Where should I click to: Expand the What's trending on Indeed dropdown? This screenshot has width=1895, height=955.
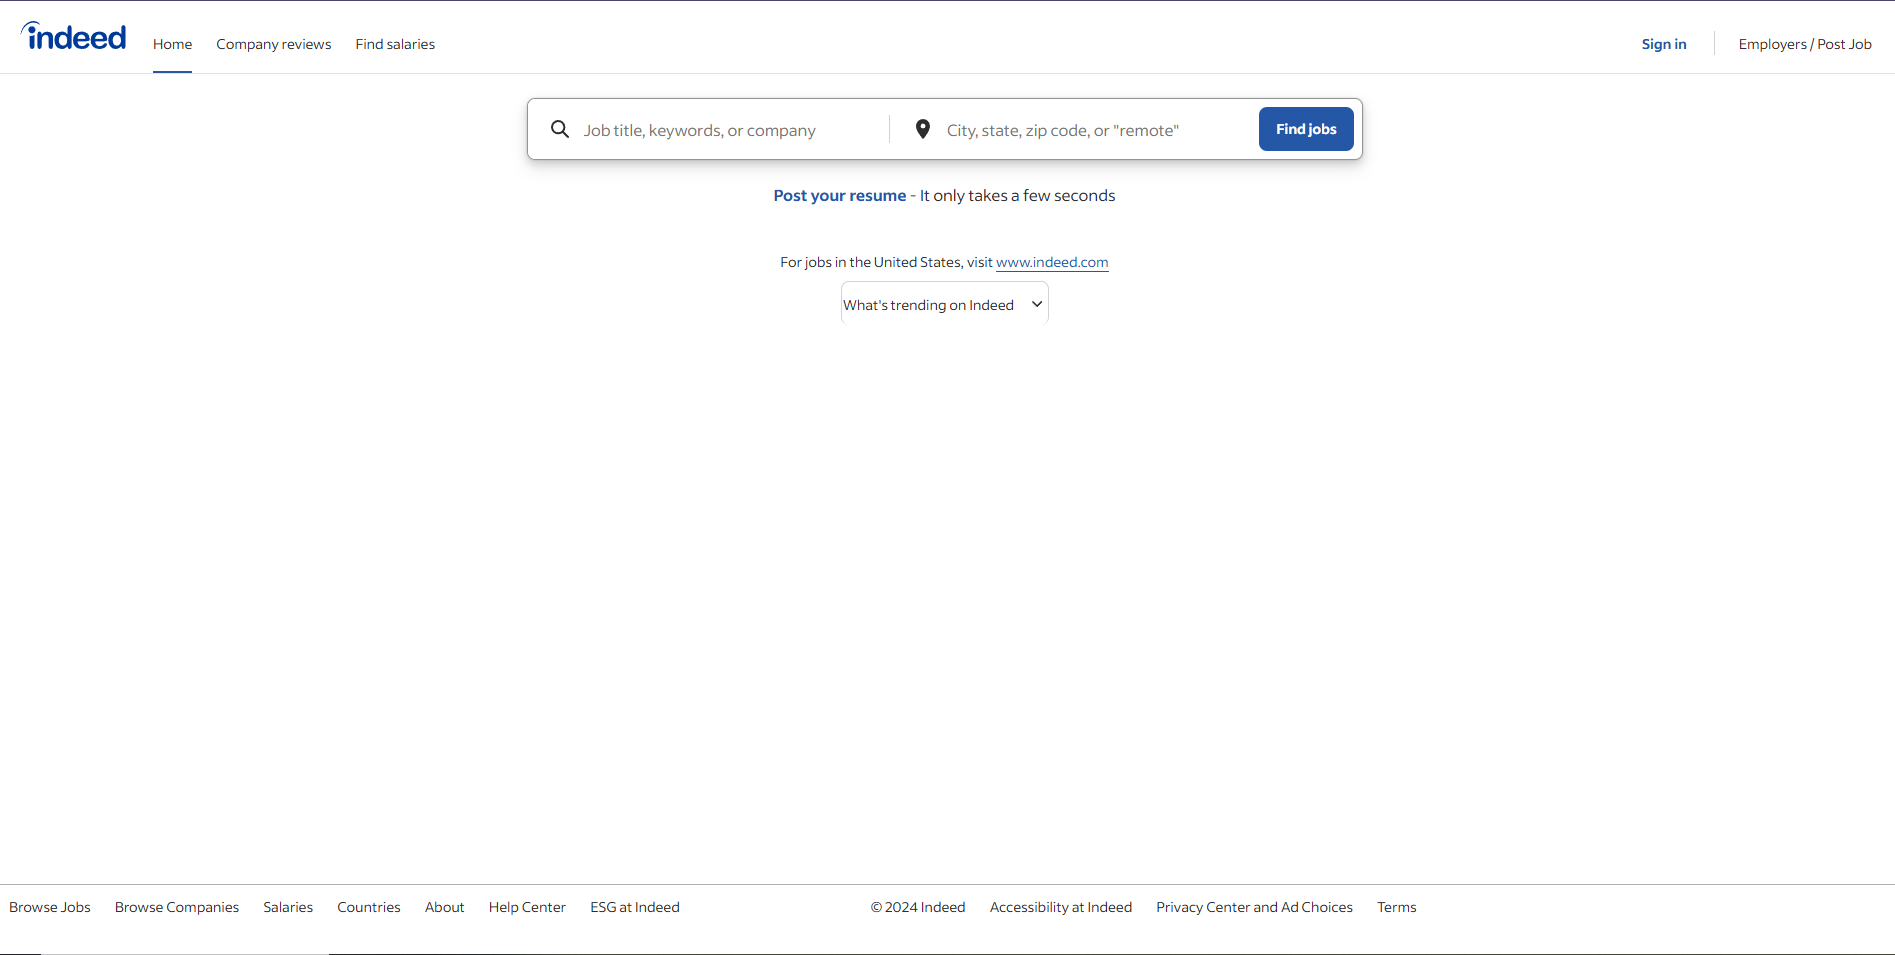944,304
